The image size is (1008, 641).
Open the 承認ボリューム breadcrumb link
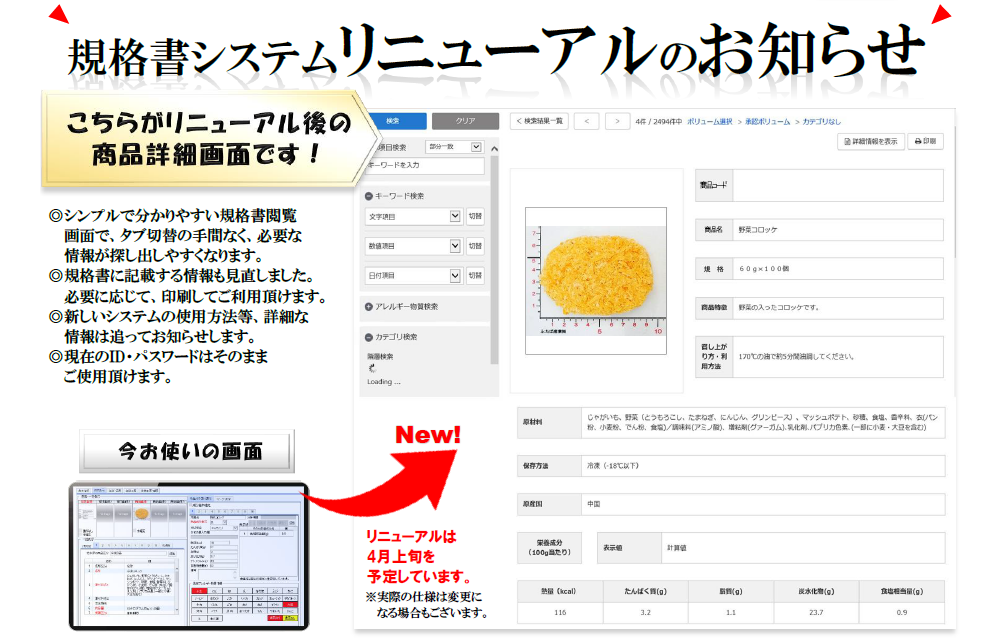click(768, 122)
